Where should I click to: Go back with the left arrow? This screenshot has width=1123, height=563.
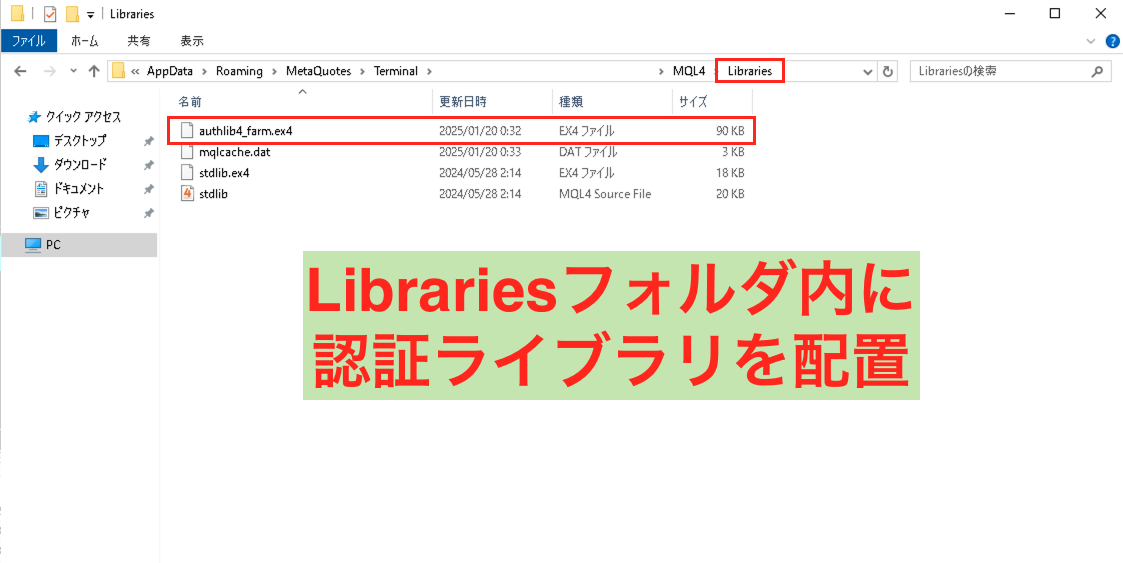point(20,71)
